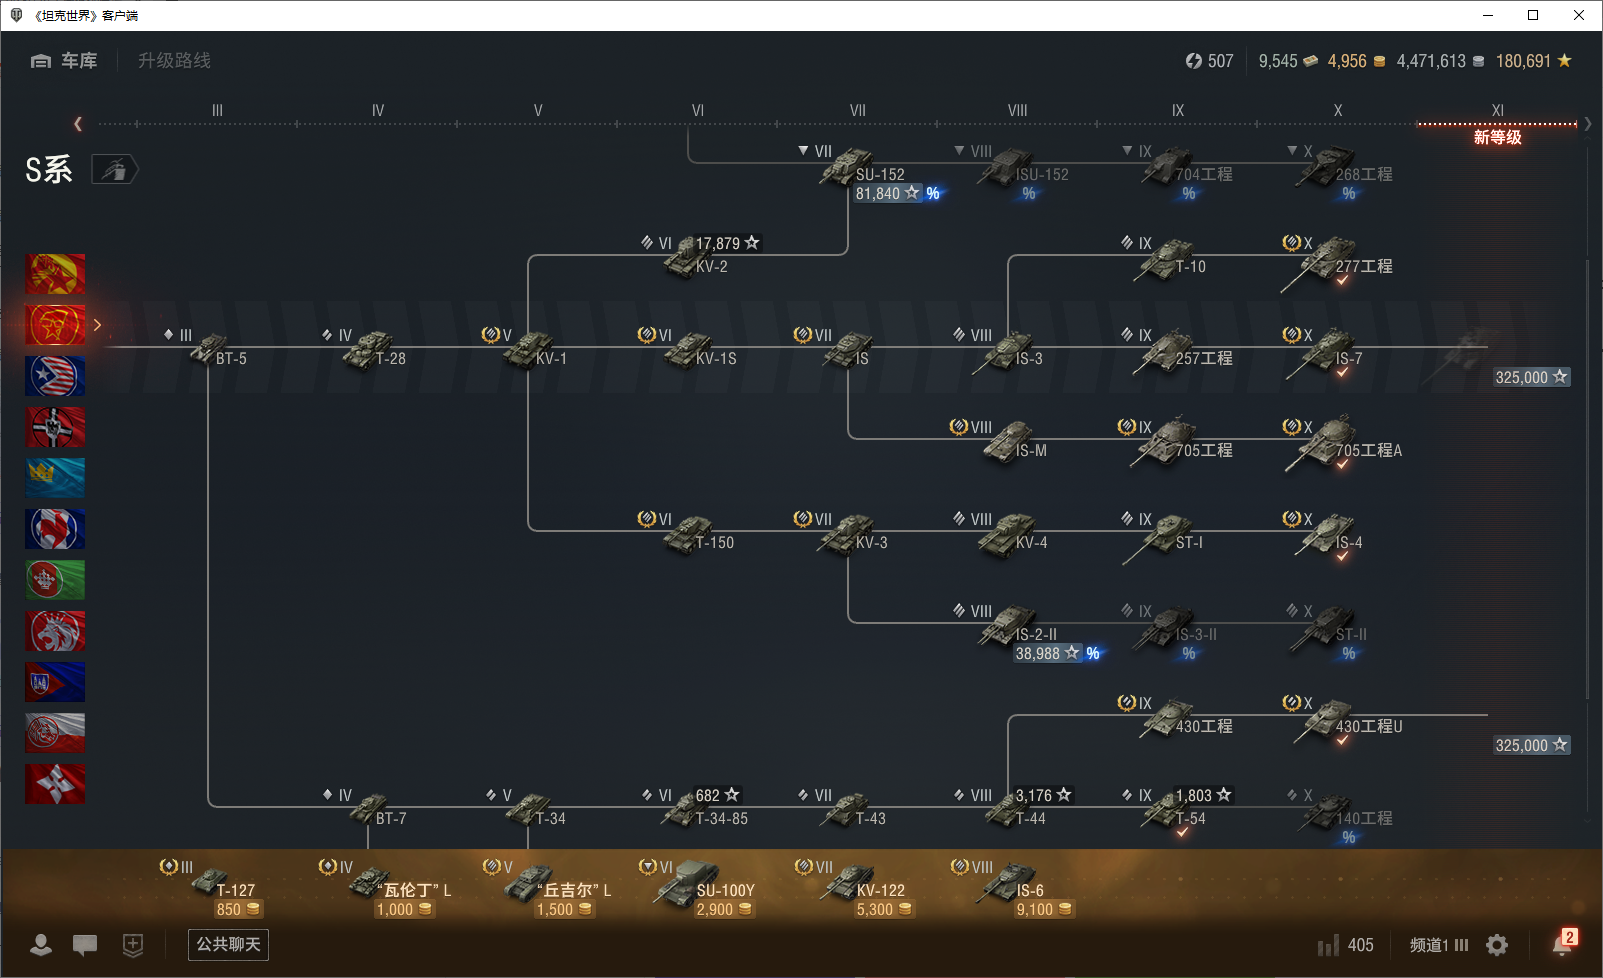Screen dimensions: 1603x978
Task: Choose the Germany nation flag
Action: pyautogui.click(x=55, y=427)
